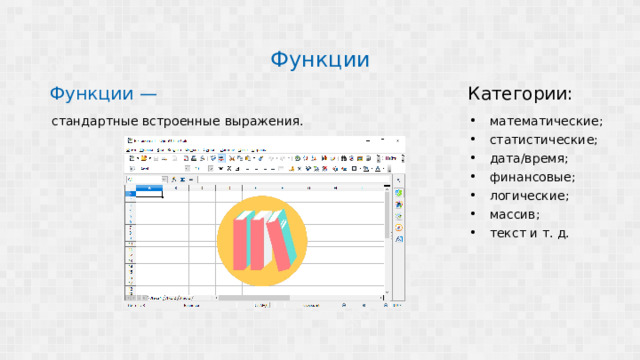Click into the formula input line

pyautogui.click(x=294, y=180)
